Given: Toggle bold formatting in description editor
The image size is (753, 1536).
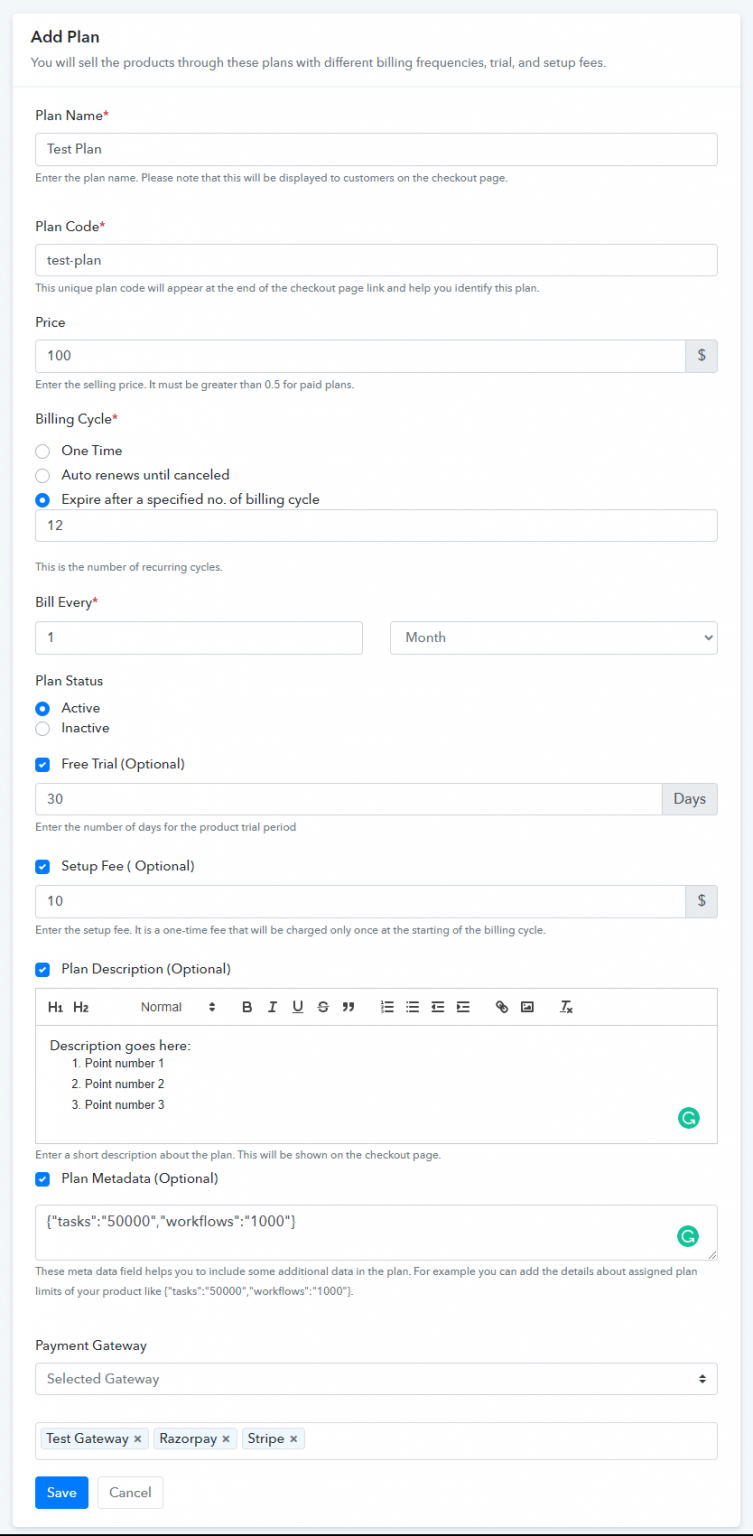Looking at the screenshot, I should (247, 1007).
